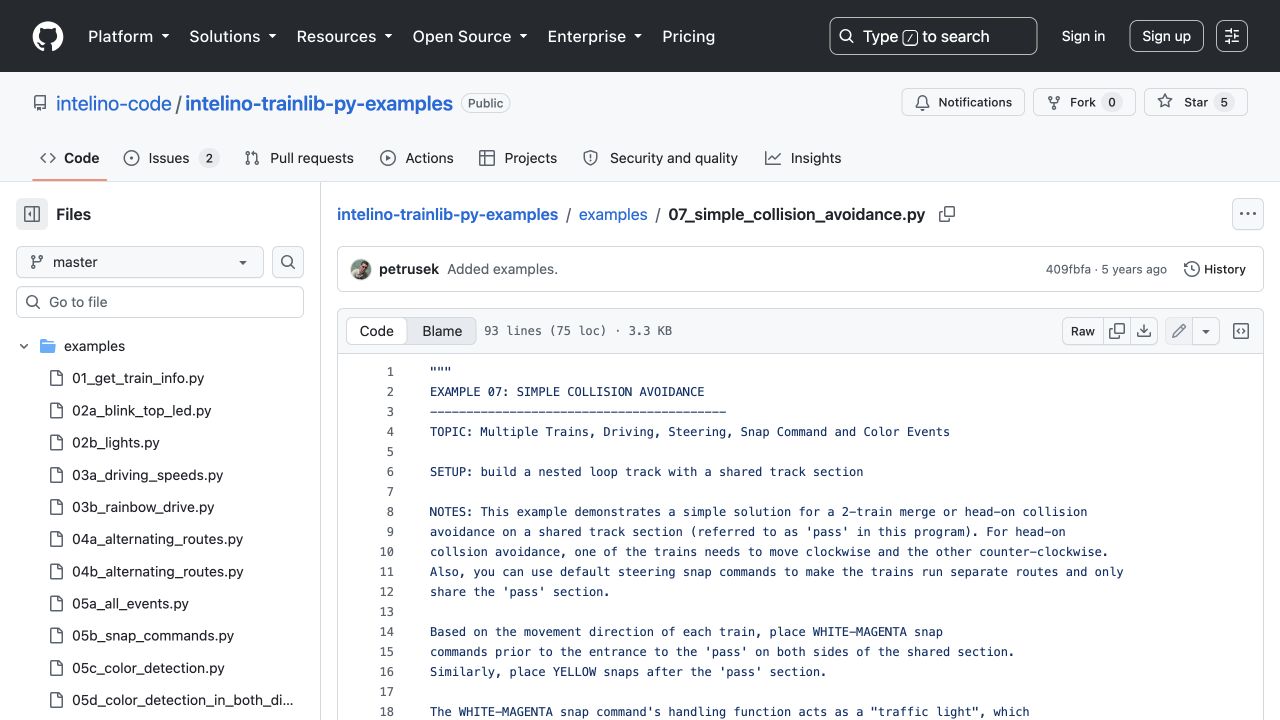Open 01_get_train_info.py in the file tree
Image resolution: width=1280 pixels, height=720 pixels.
(138, 378)
